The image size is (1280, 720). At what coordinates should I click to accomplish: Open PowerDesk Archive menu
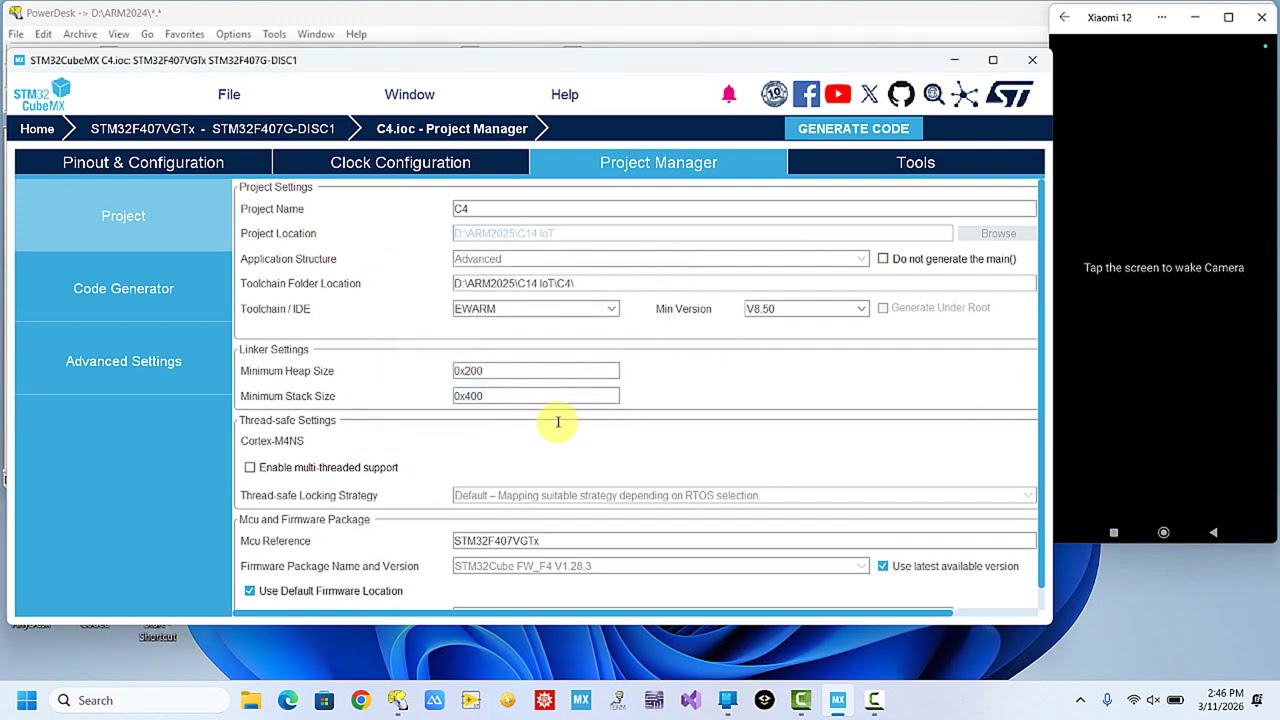[x=80, y=34]
